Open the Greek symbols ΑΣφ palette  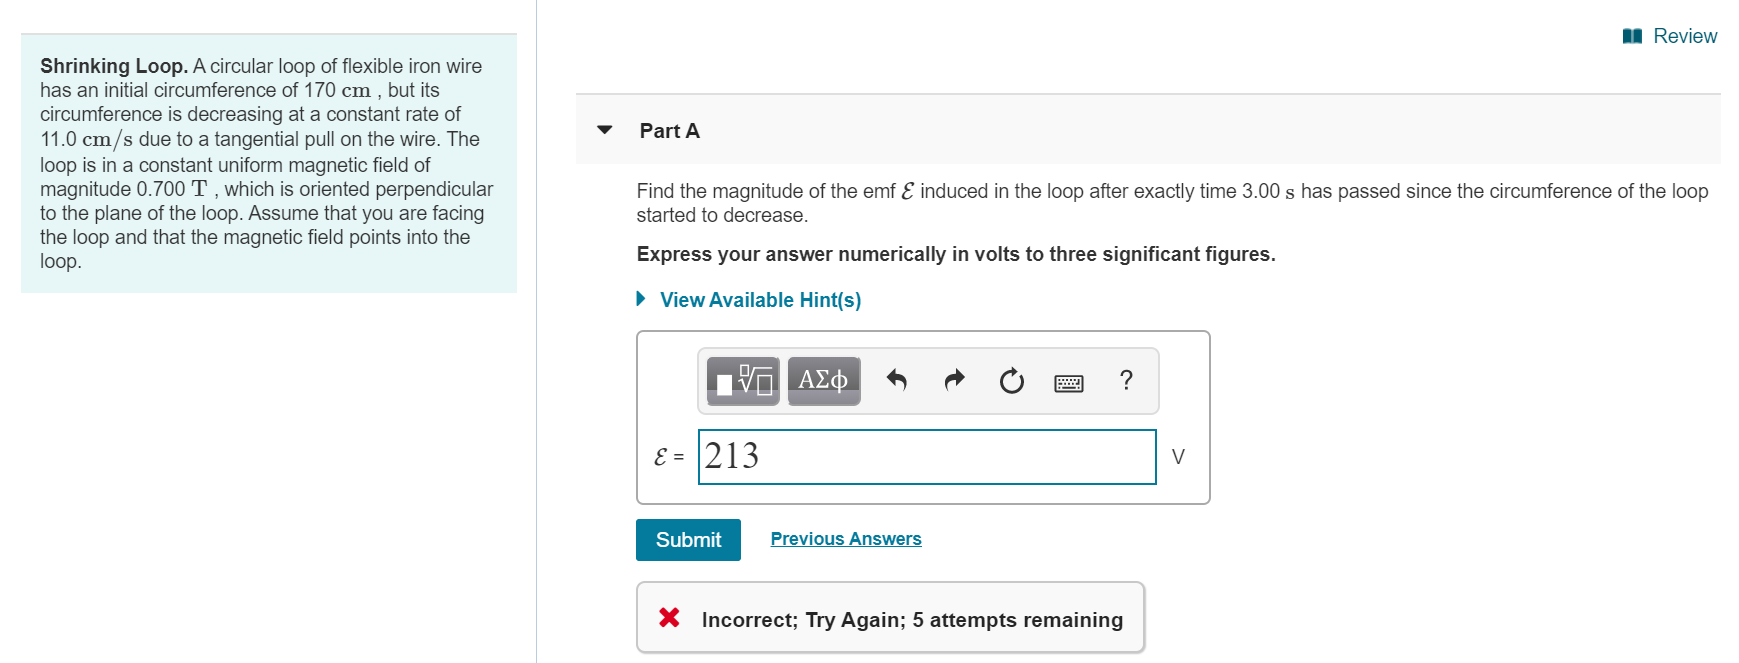coord(822,381)
